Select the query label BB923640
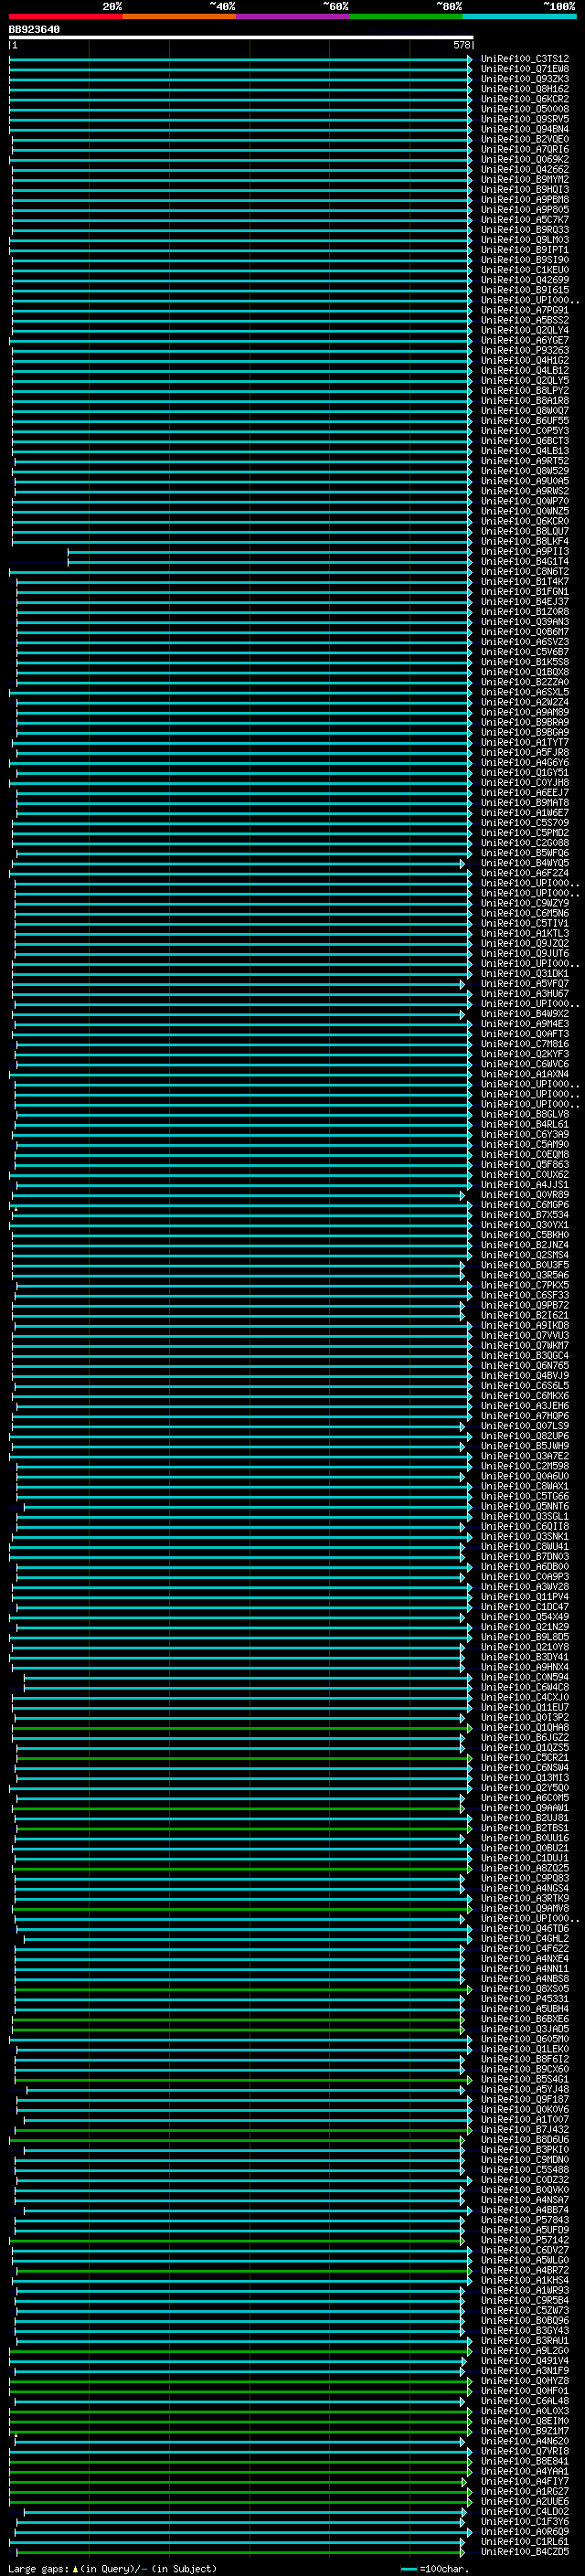Image resolution: width=585 pixels, height=2576 pixels. click(x=34, y=29)
